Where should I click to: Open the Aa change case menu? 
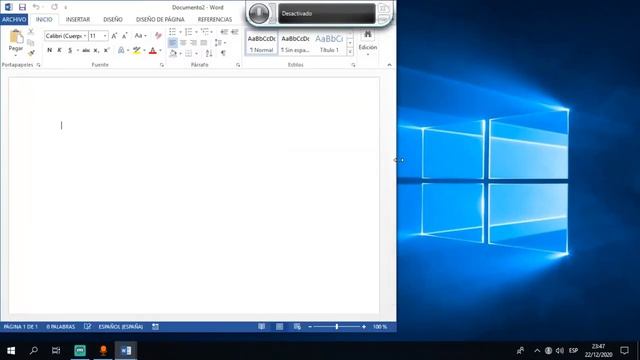coord(140,36)
